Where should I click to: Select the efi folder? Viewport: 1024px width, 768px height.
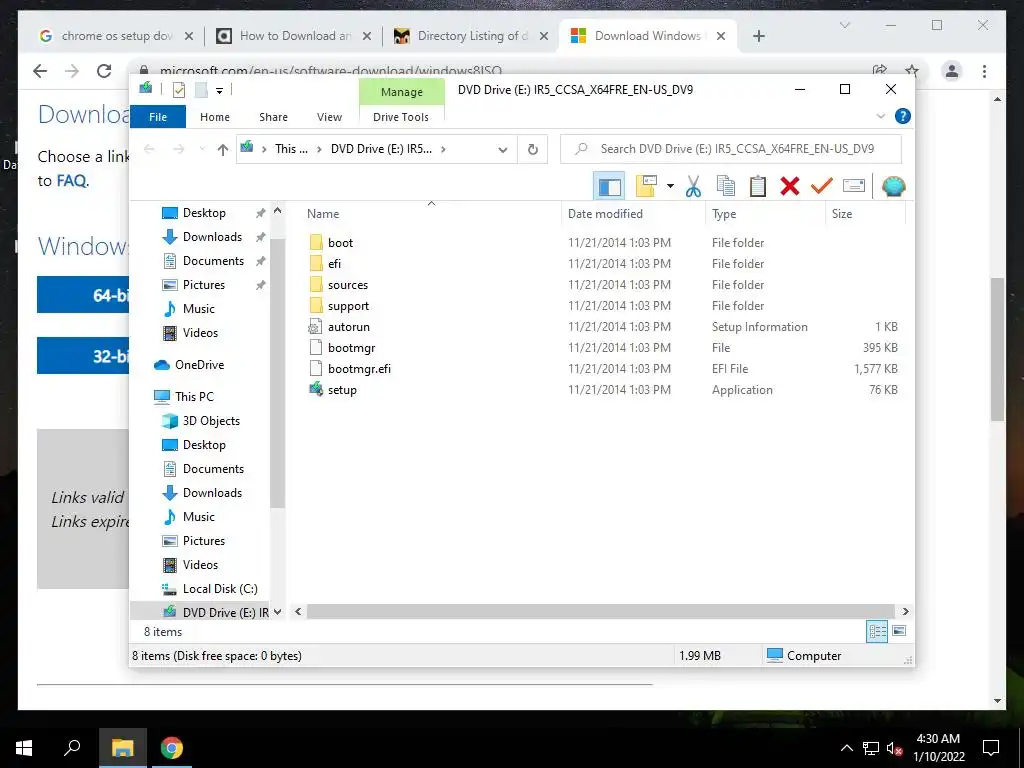pos(334,264)
